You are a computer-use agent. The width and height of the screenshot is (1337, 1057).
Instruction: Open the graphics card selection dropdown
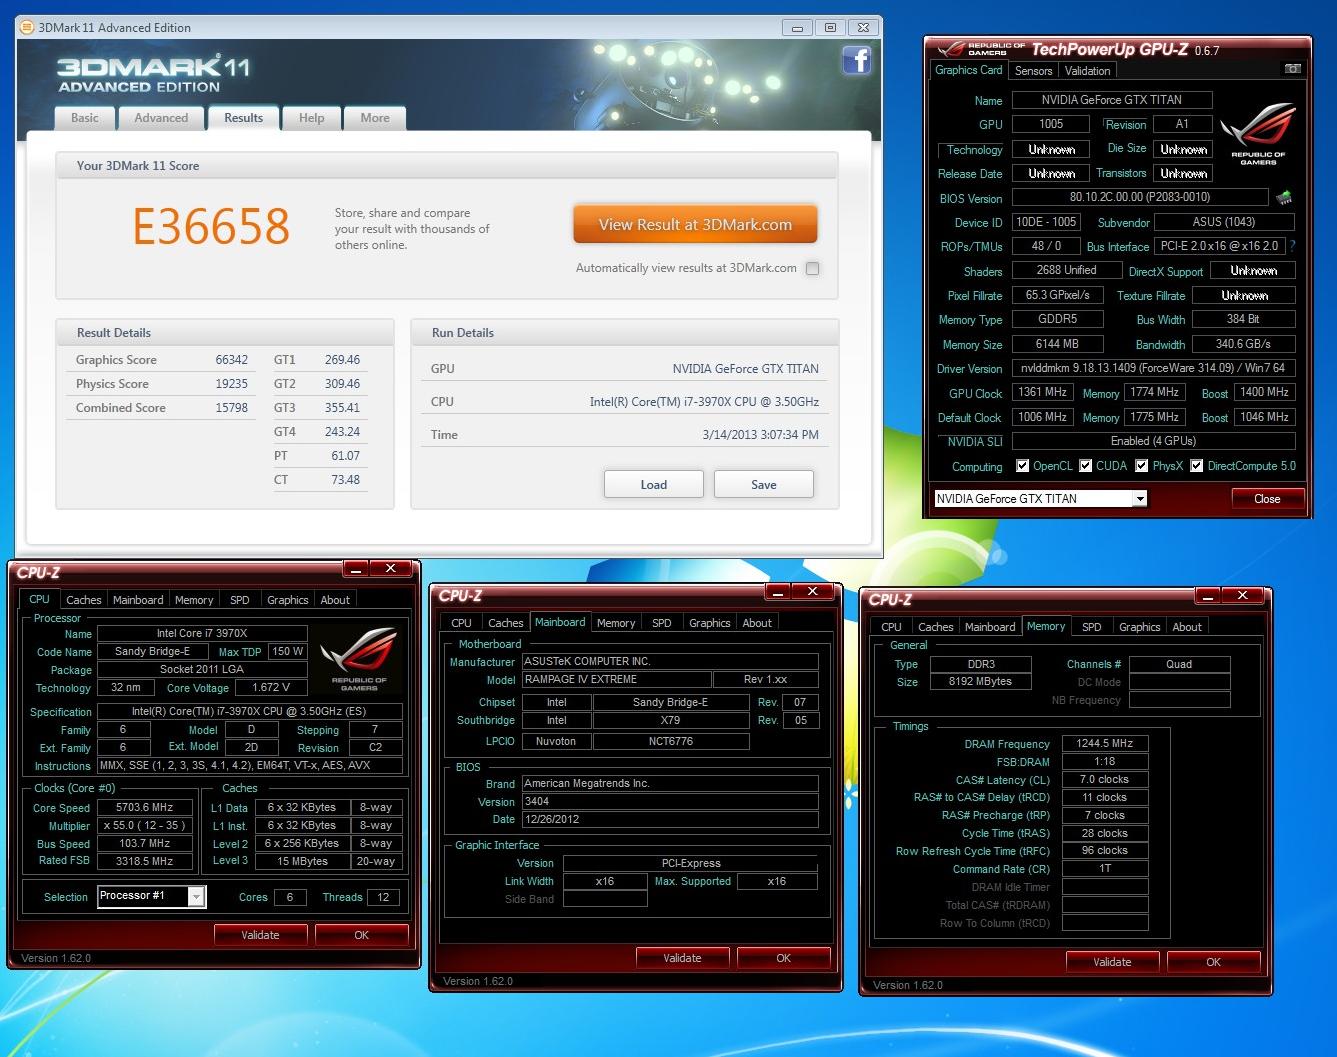pyautogui.click(x=1139, y=498)
